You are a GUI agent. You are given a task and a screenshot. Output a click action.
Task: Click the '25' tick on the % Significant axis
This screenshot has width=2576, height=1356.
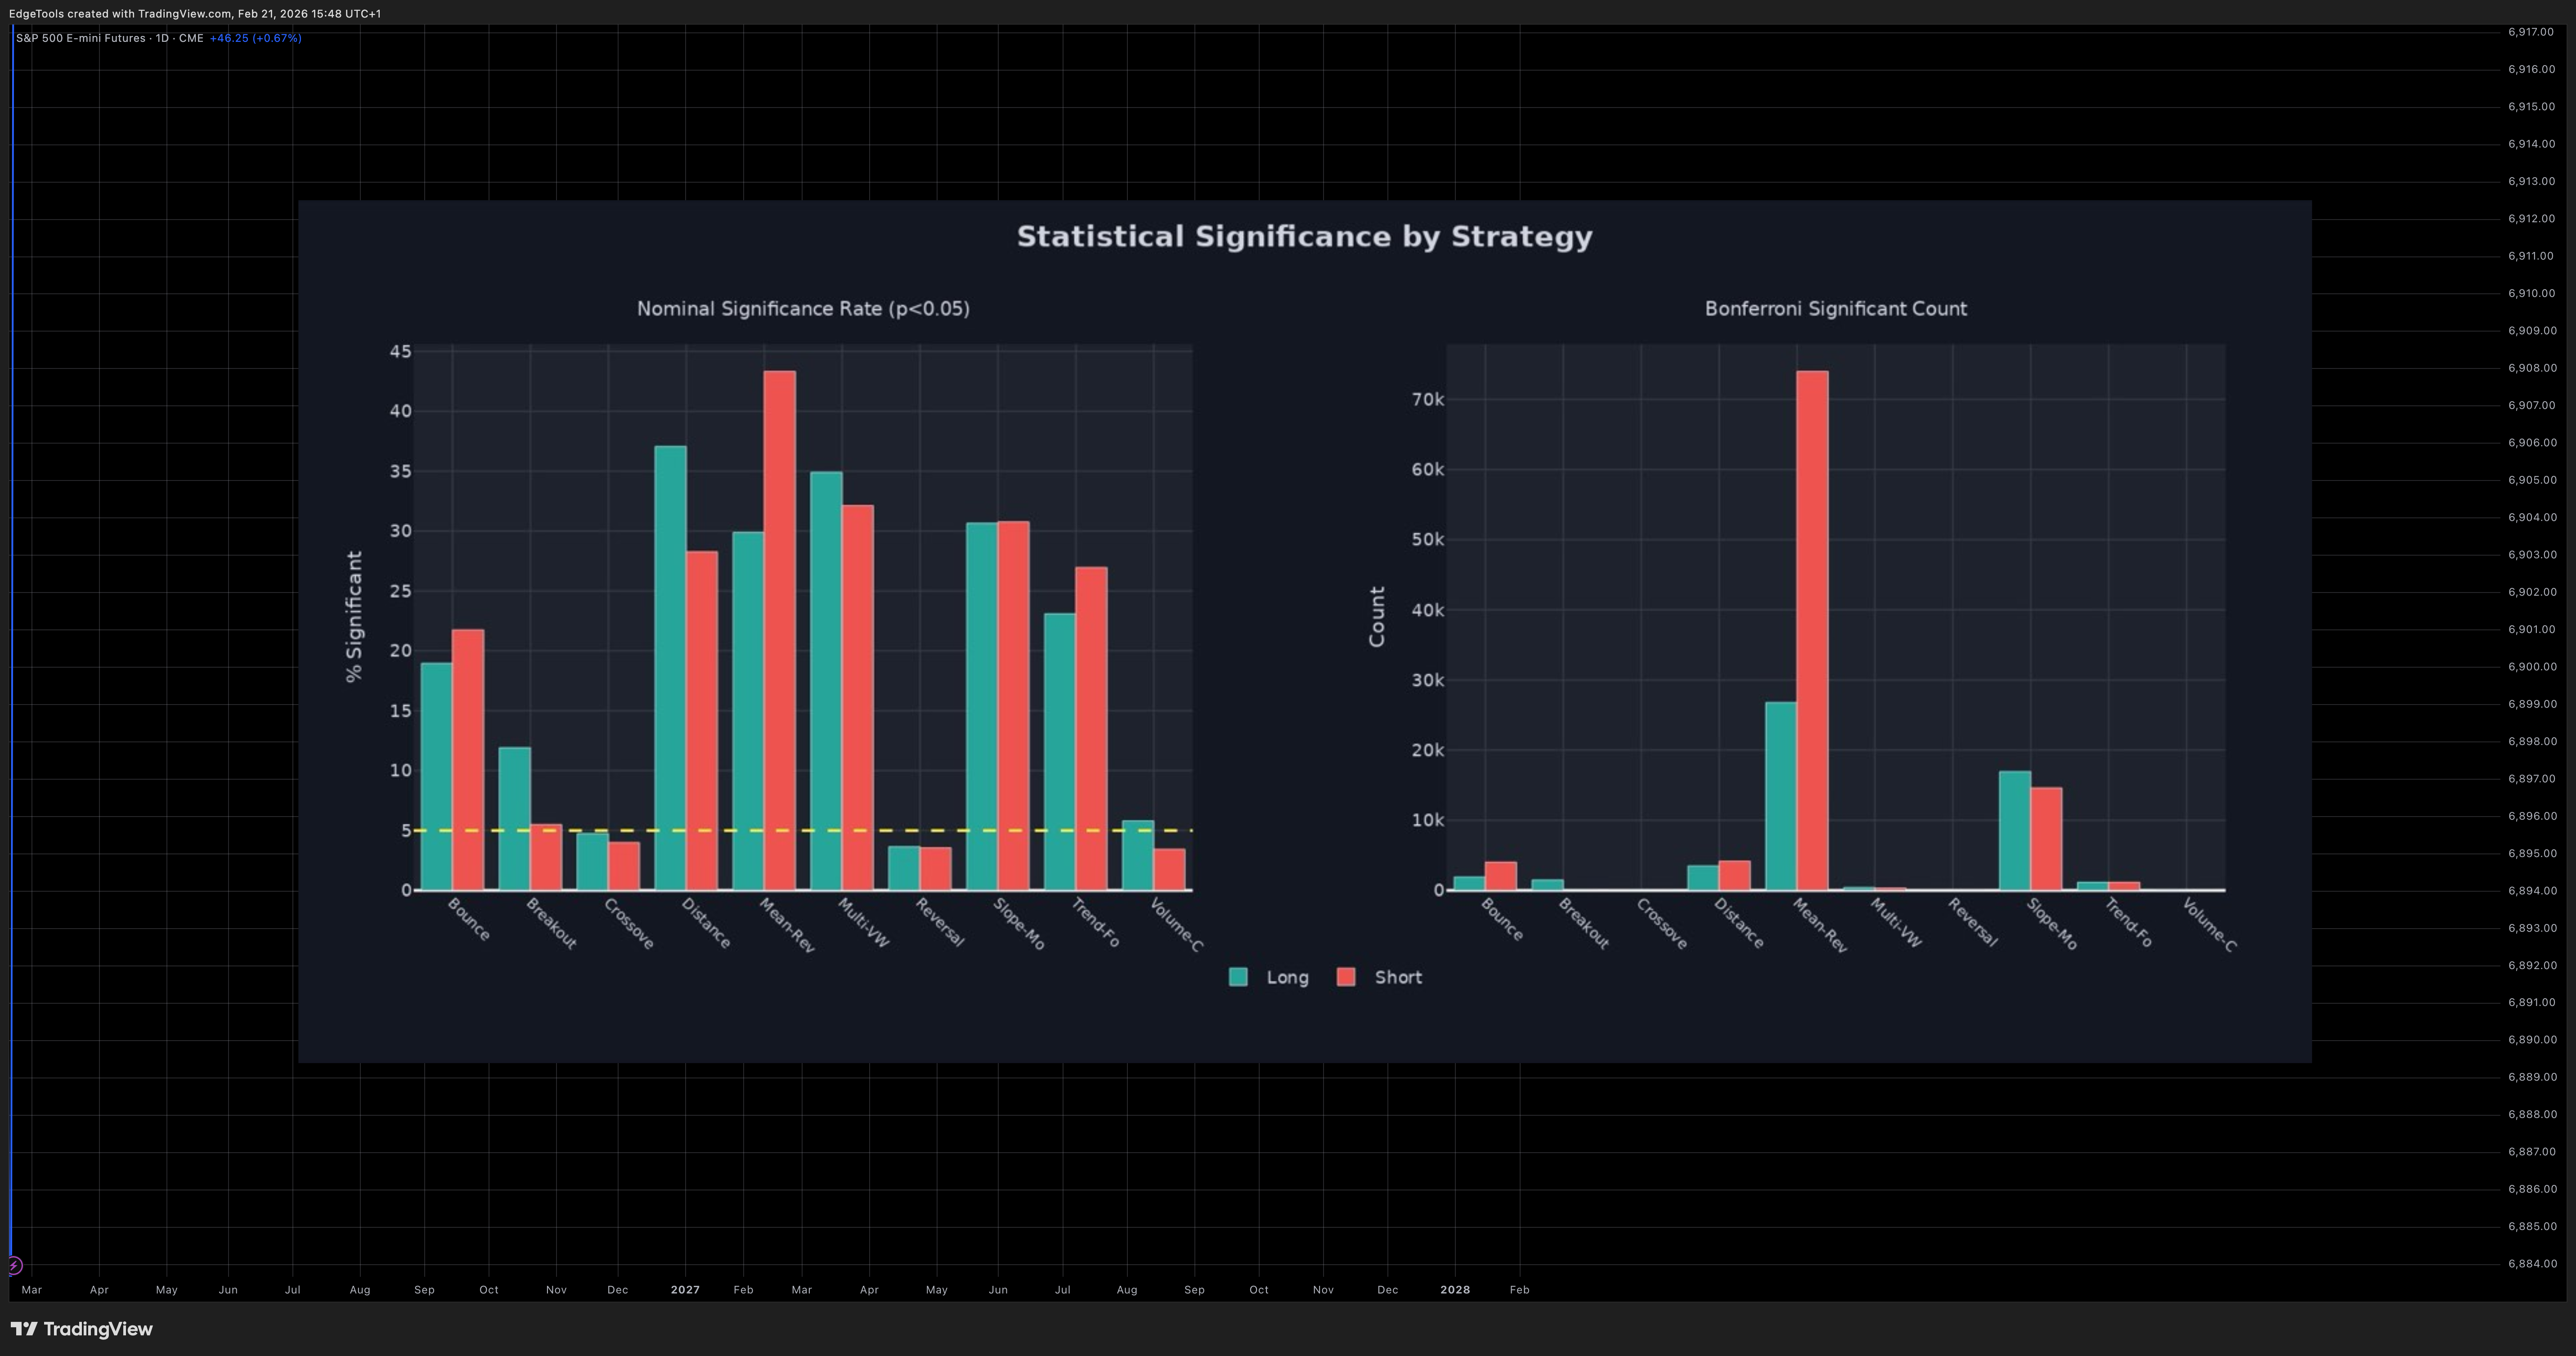(401, 591)
